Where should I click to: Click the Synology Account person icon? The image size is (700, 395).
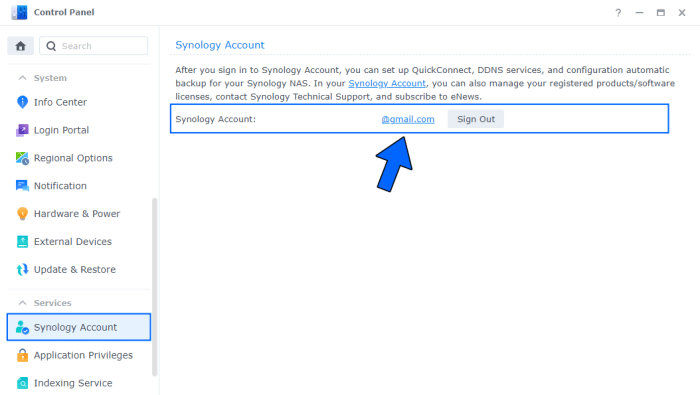click(22, 327)
